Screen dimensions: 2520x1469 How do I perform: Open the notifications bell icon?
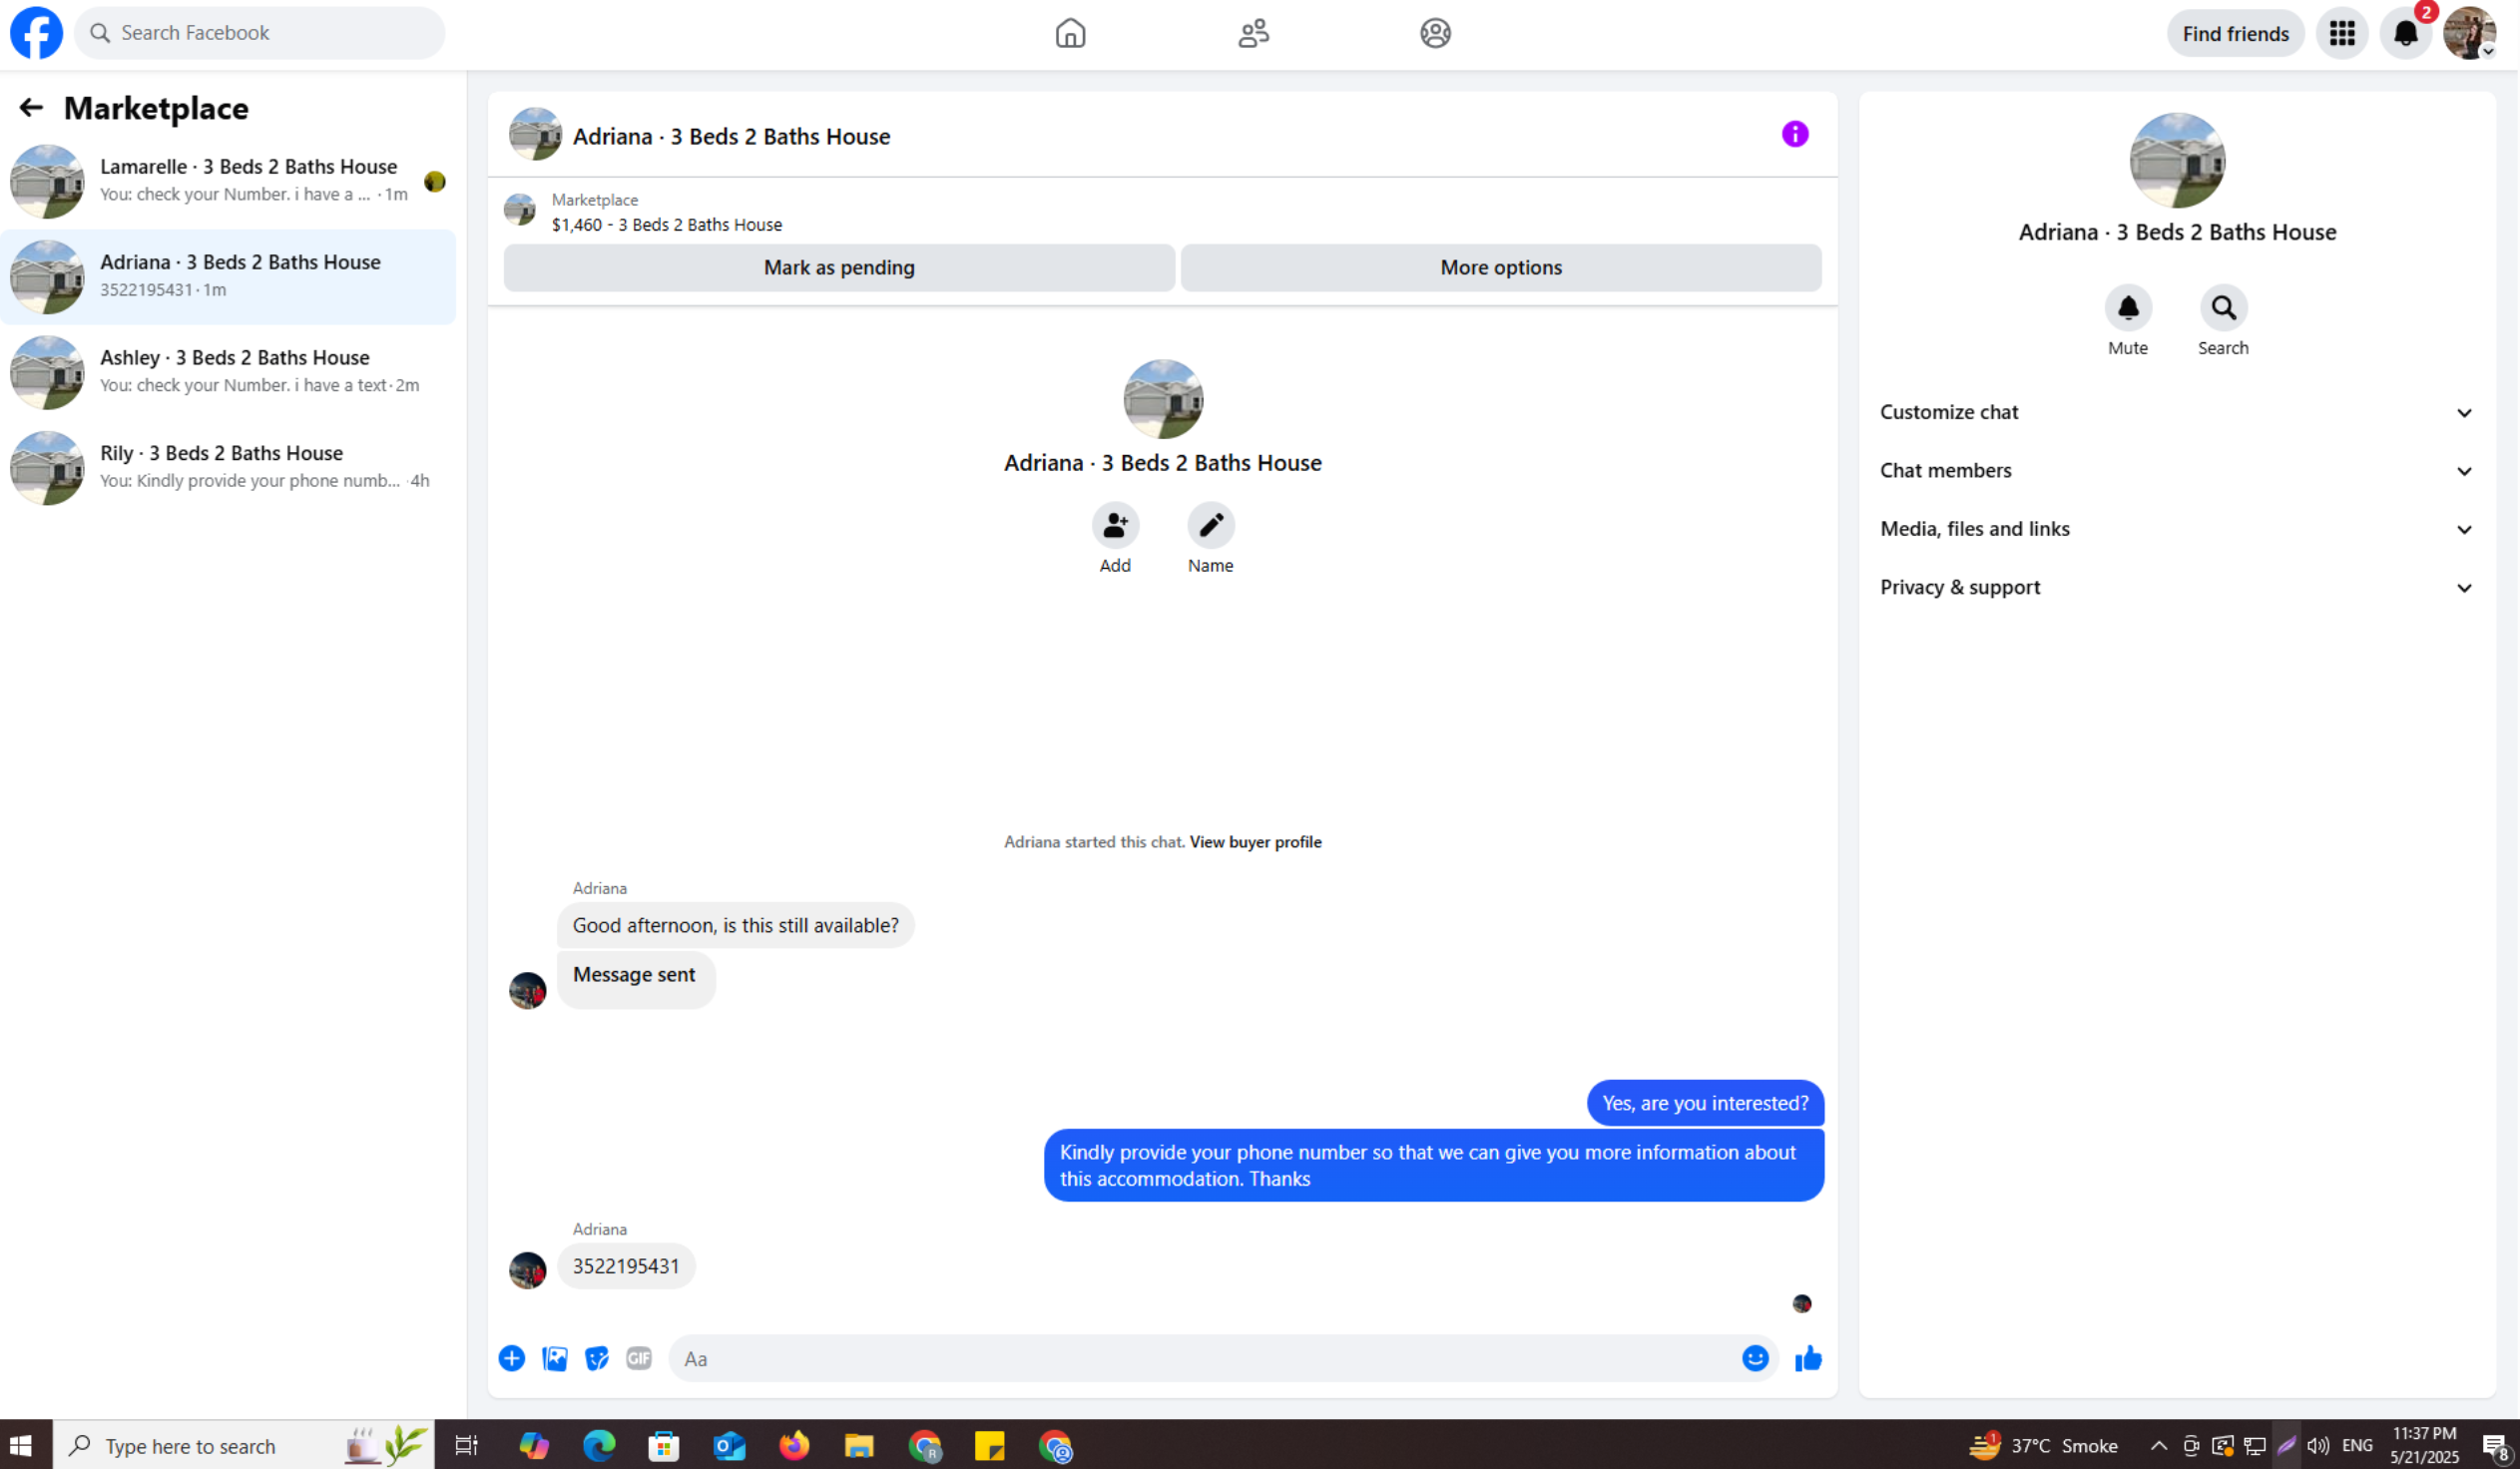[2405, 33]
